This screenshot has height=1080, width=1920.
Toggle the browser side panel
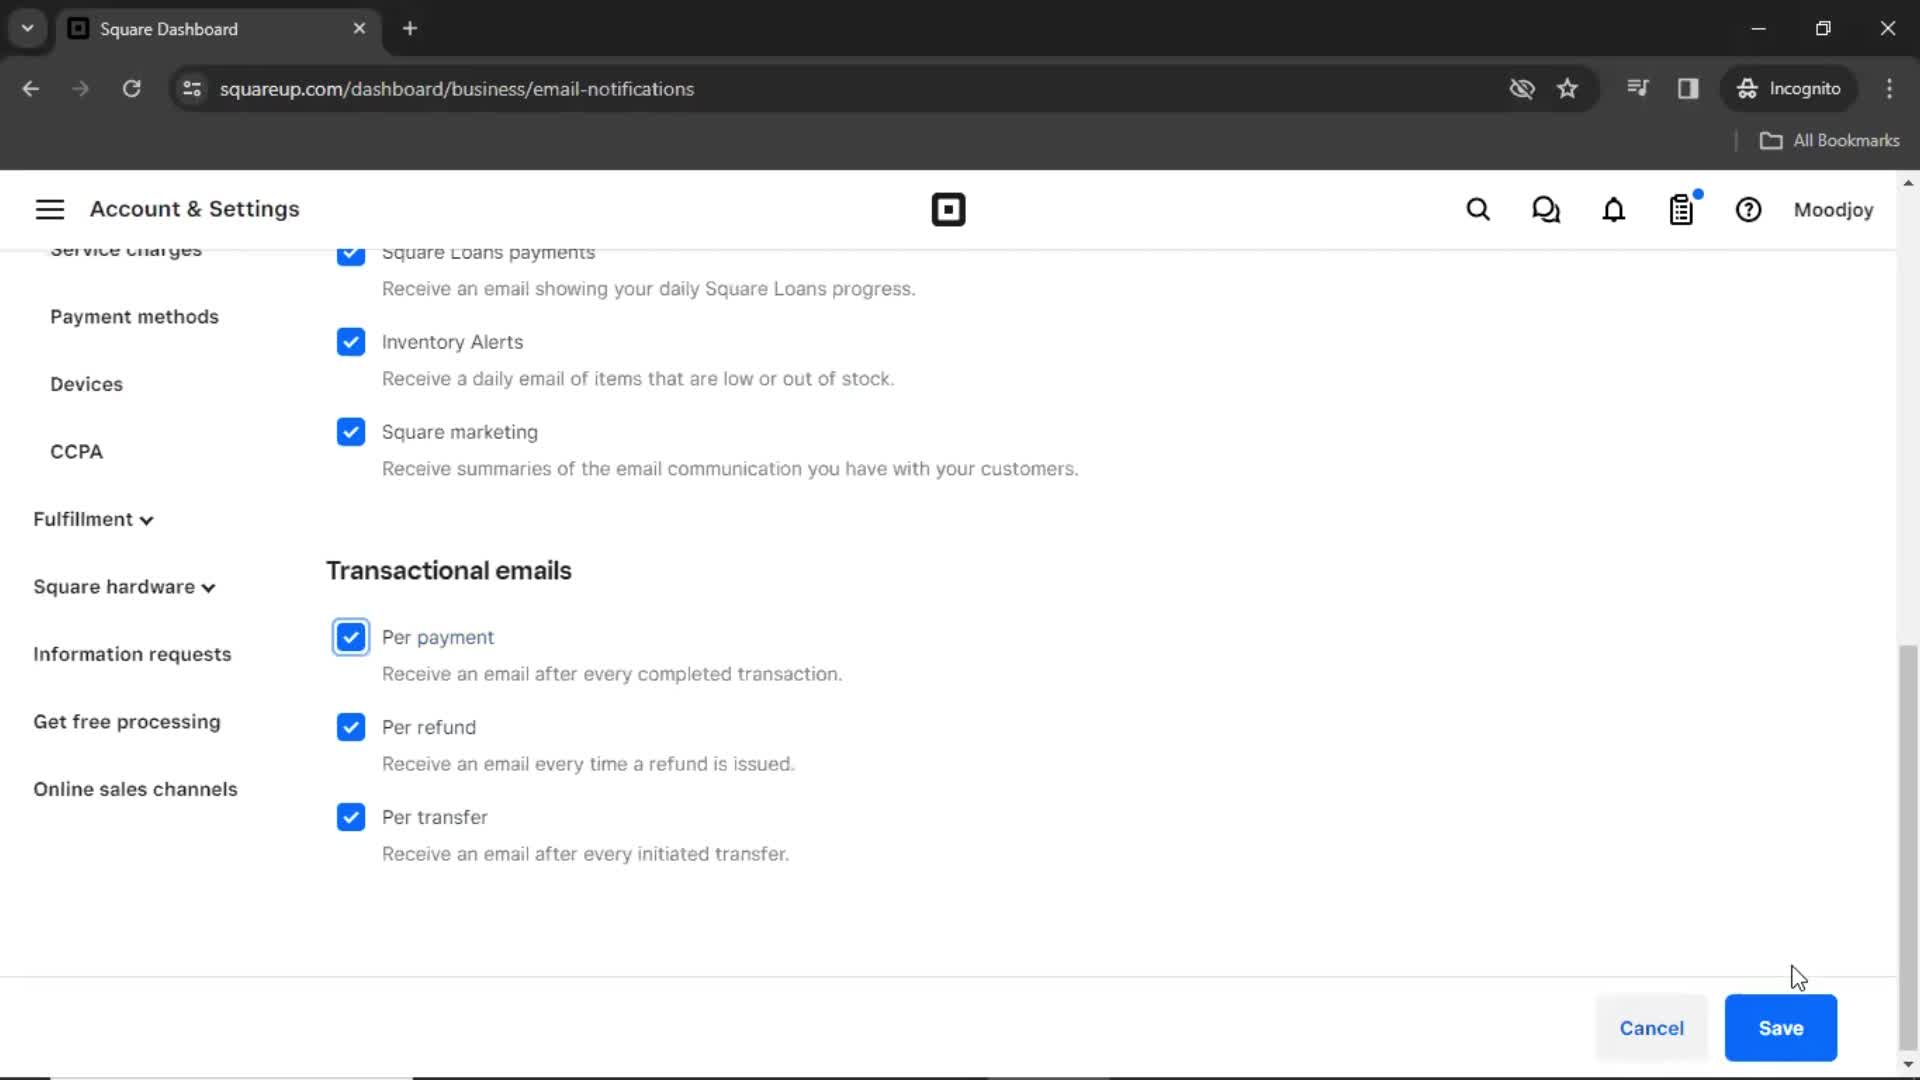(x=1688, y=89)
